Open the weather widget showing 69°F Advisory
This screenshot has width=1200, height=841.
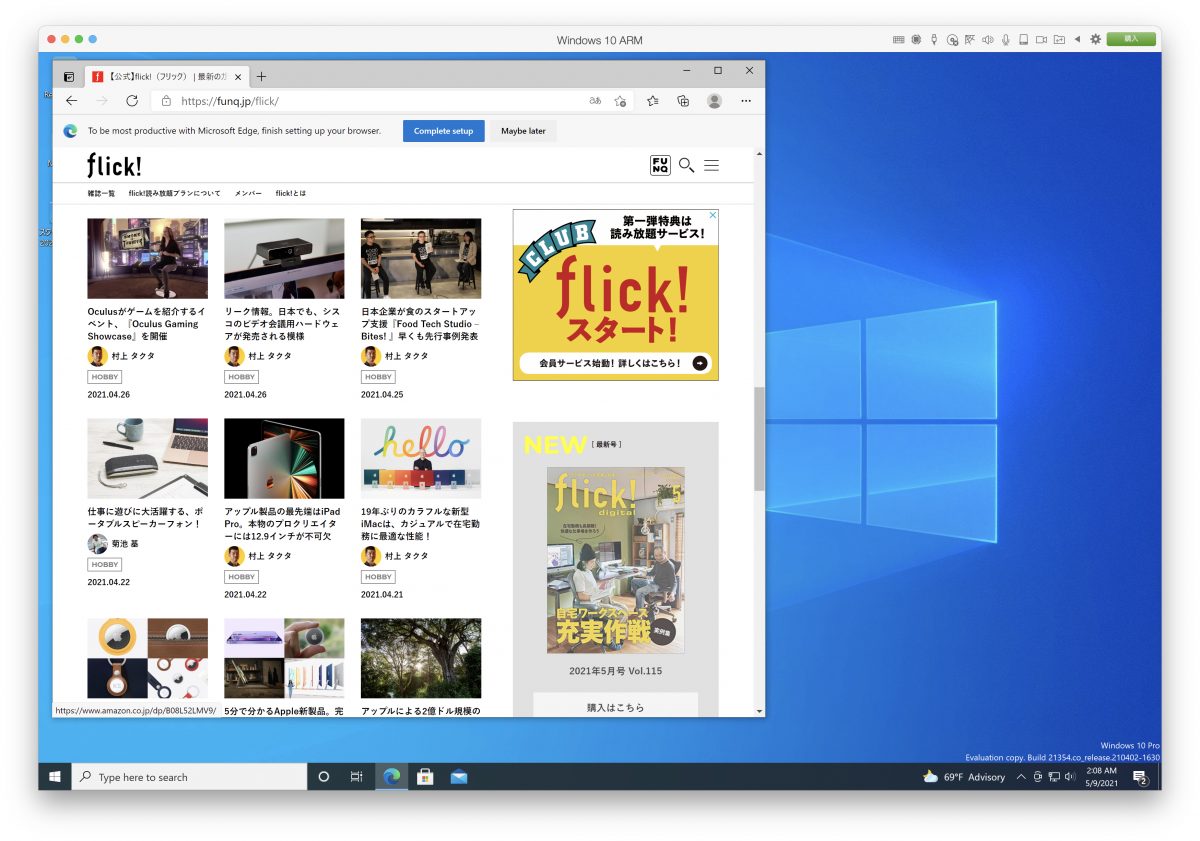[964, 777]
